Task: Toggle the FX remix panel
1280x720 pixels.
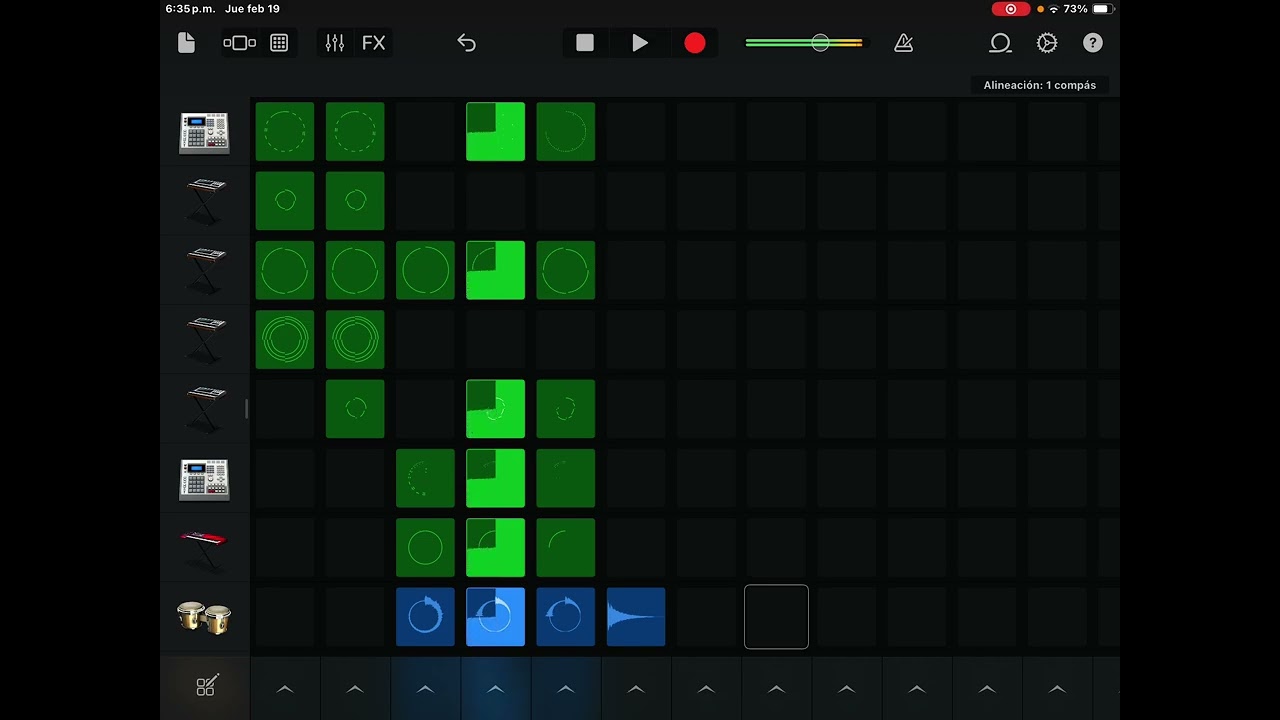Action: click(373, 43)
